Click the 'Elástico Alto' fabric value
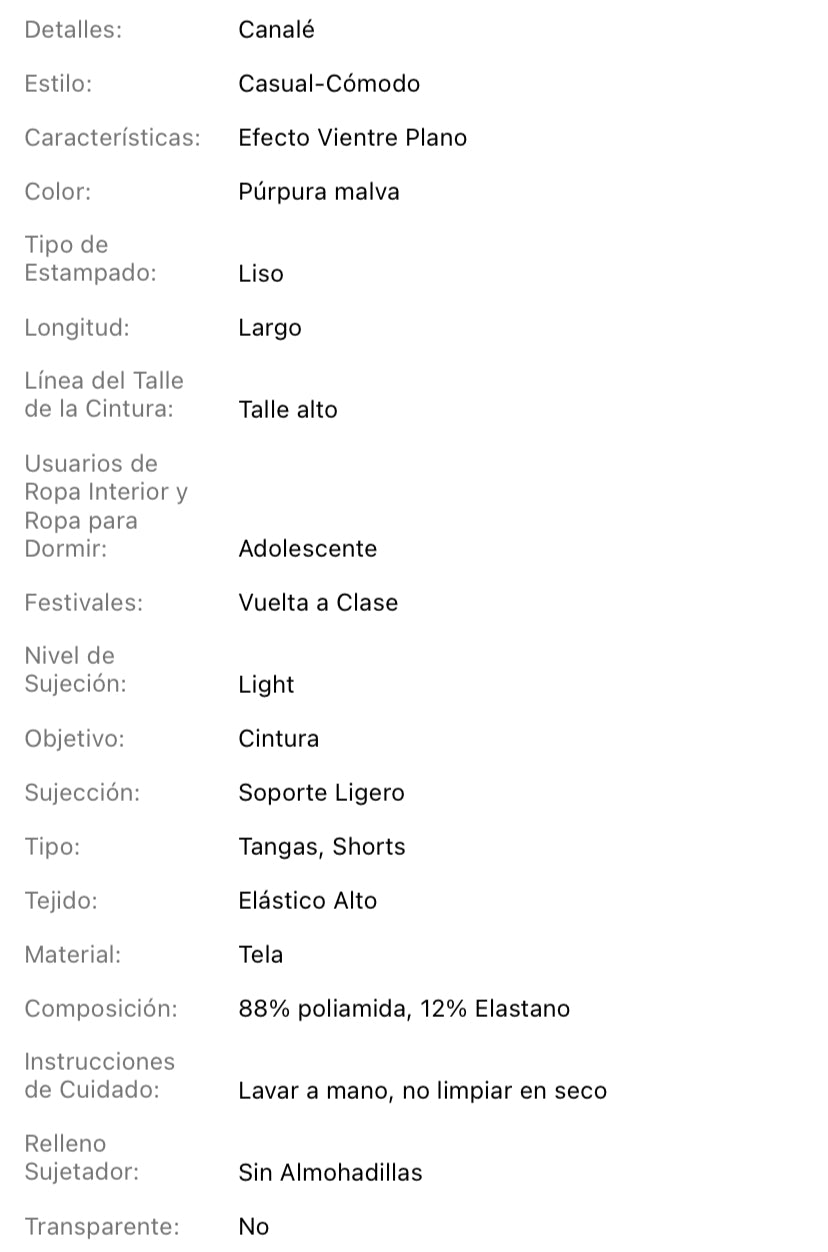This screenshot has height=1252, width=828. click(x=307, y=901)
